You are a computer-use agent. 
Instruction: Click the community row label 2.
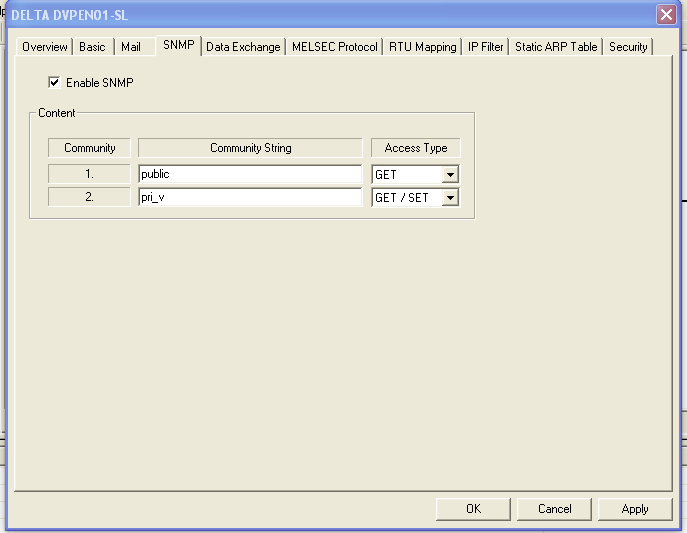click(x=89, y=197)
